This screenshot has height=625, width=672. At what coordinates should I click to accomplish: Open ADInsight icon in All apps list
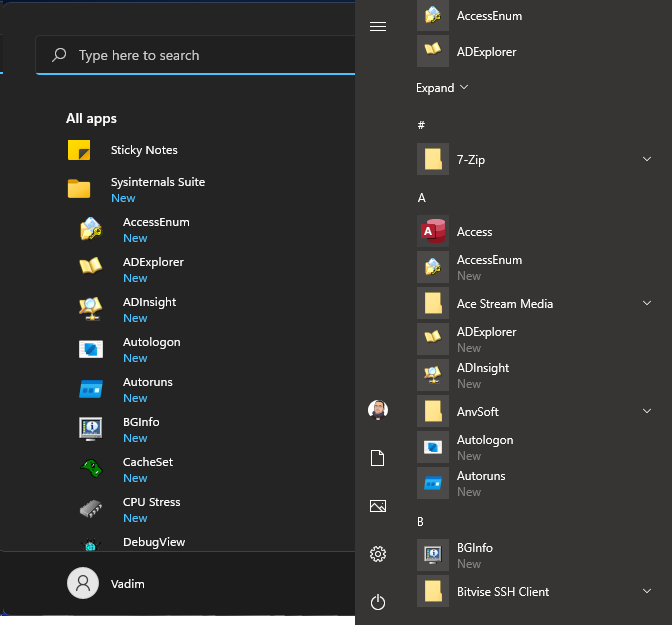pyautogui.click(x=91, y=309)
